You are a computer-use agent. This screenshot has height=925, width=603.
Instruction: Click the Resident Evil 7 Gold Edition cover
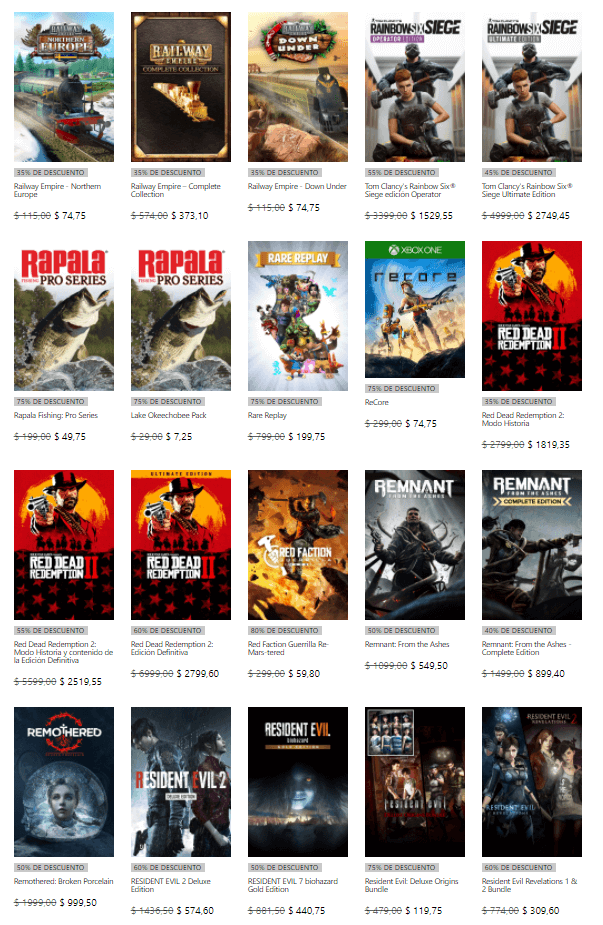[298, 781]
